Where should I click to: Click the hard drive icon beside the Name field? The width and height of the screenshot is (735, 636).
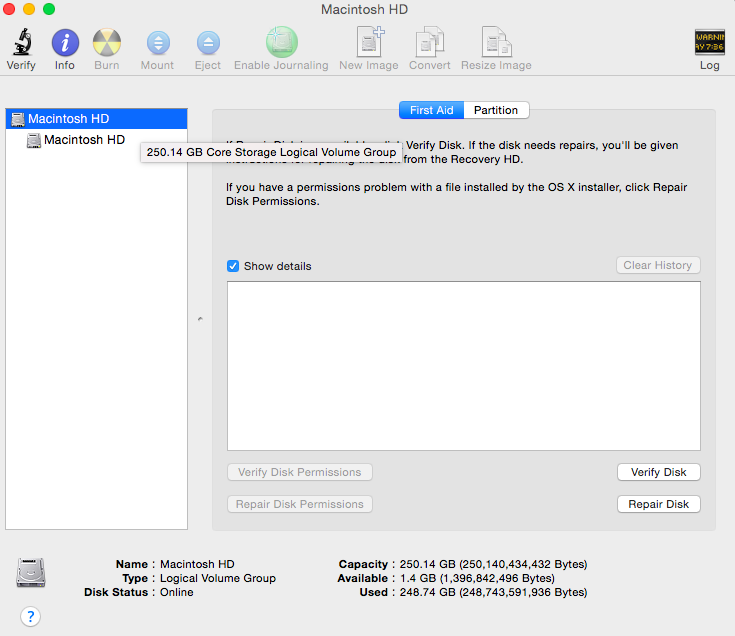(x=31, y=572)
